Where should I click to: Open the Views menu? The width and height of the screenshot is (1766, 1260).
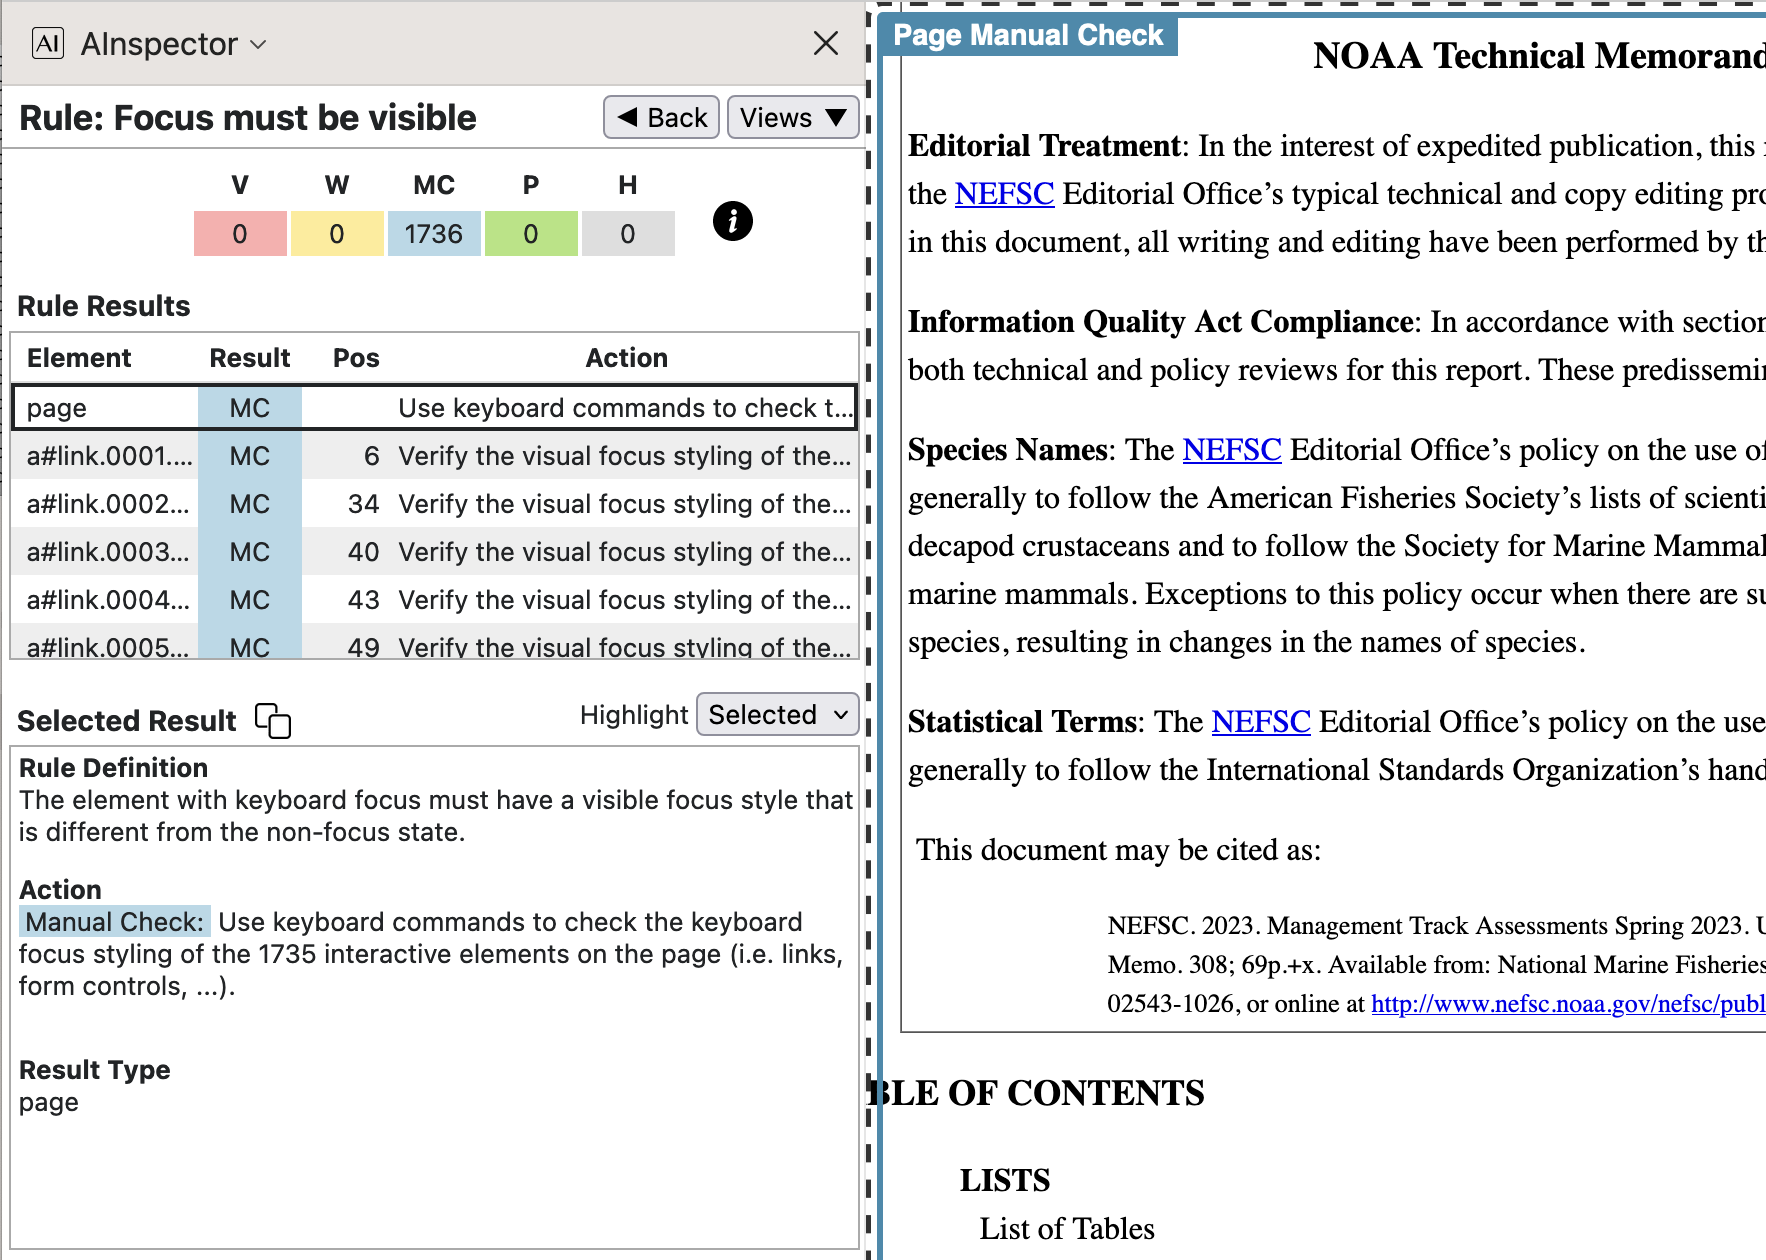(792, 117)
